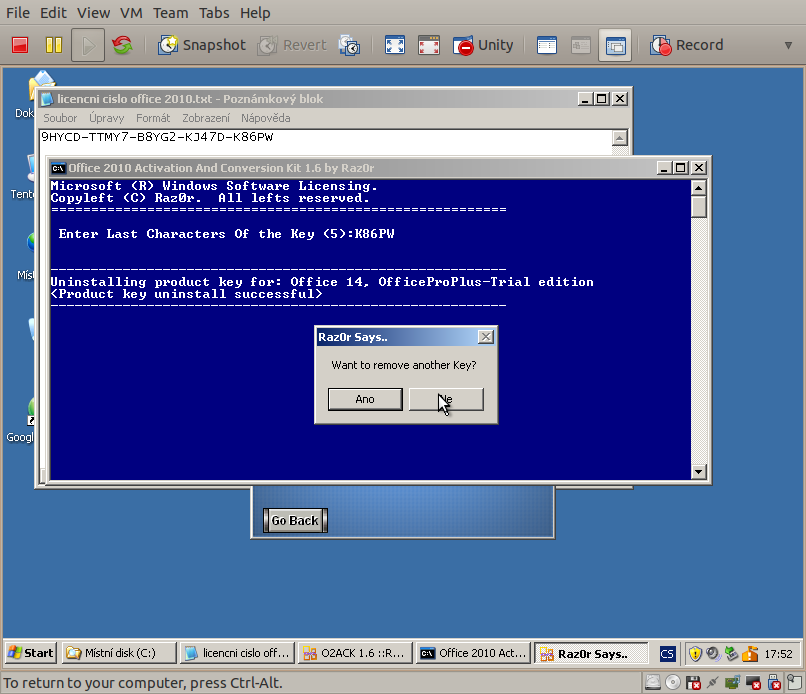Open the snapshot manager icon

click(x=350, y=45)
